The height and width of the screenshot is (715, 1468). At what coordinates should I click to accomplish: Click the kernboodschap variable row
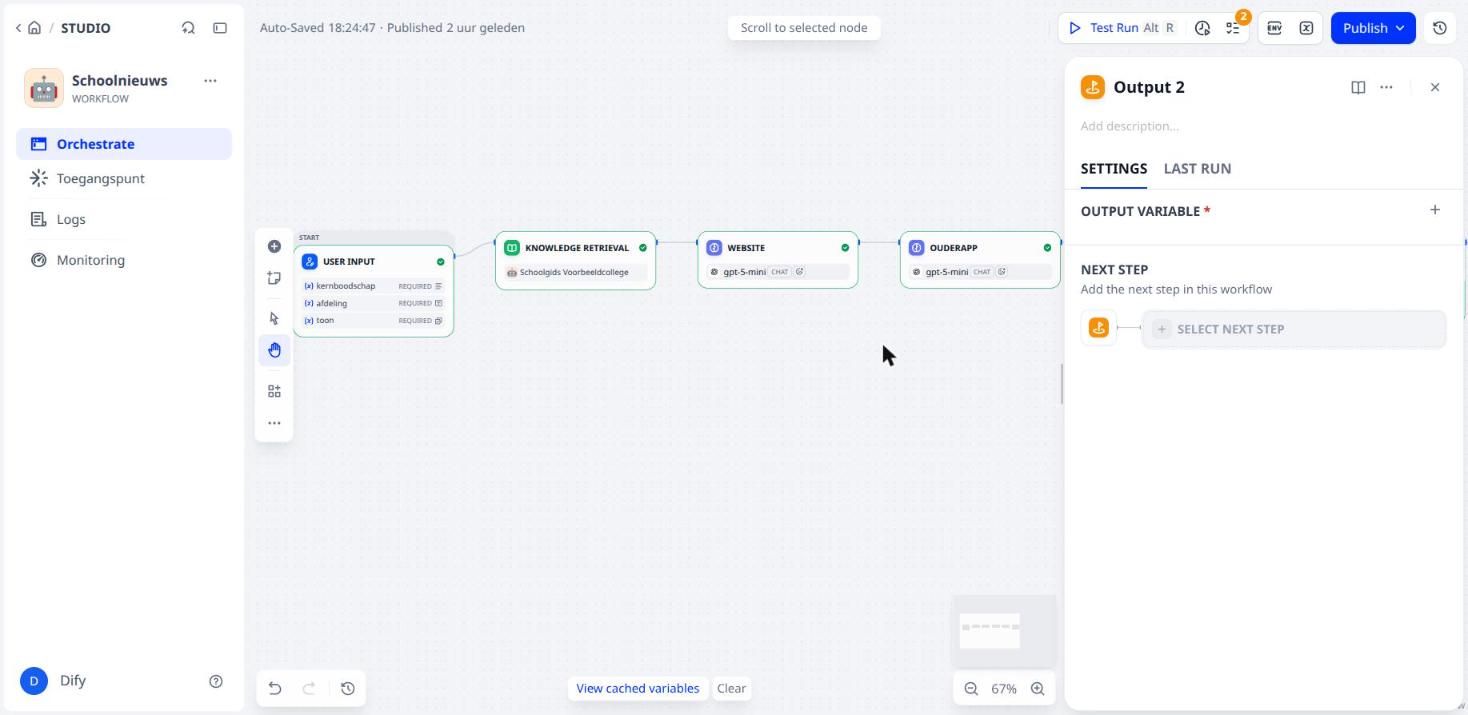coord(373,286)
